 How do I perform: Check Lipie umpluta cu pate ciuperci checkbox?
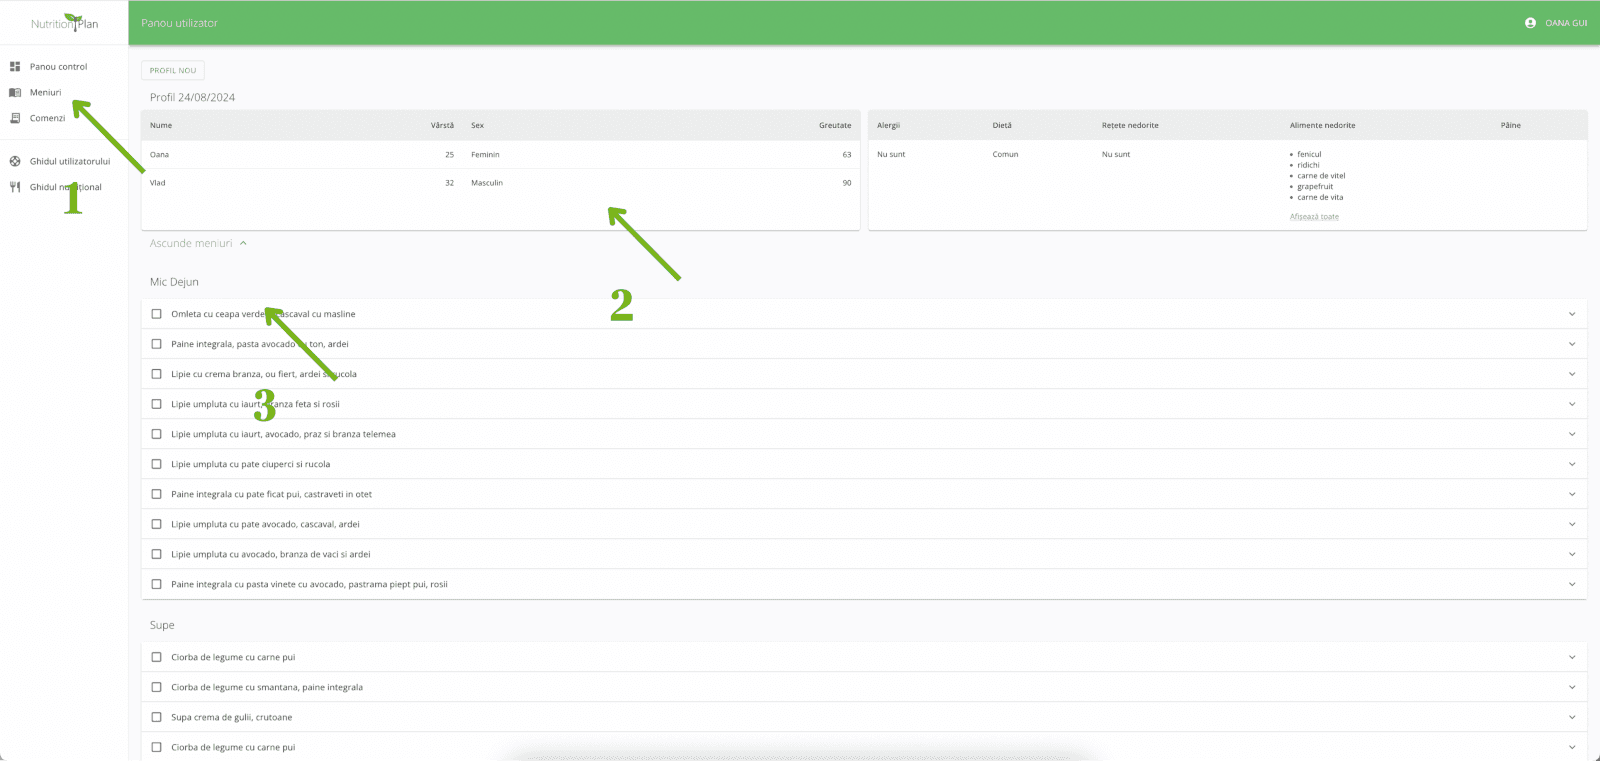[x=156, y=464]
